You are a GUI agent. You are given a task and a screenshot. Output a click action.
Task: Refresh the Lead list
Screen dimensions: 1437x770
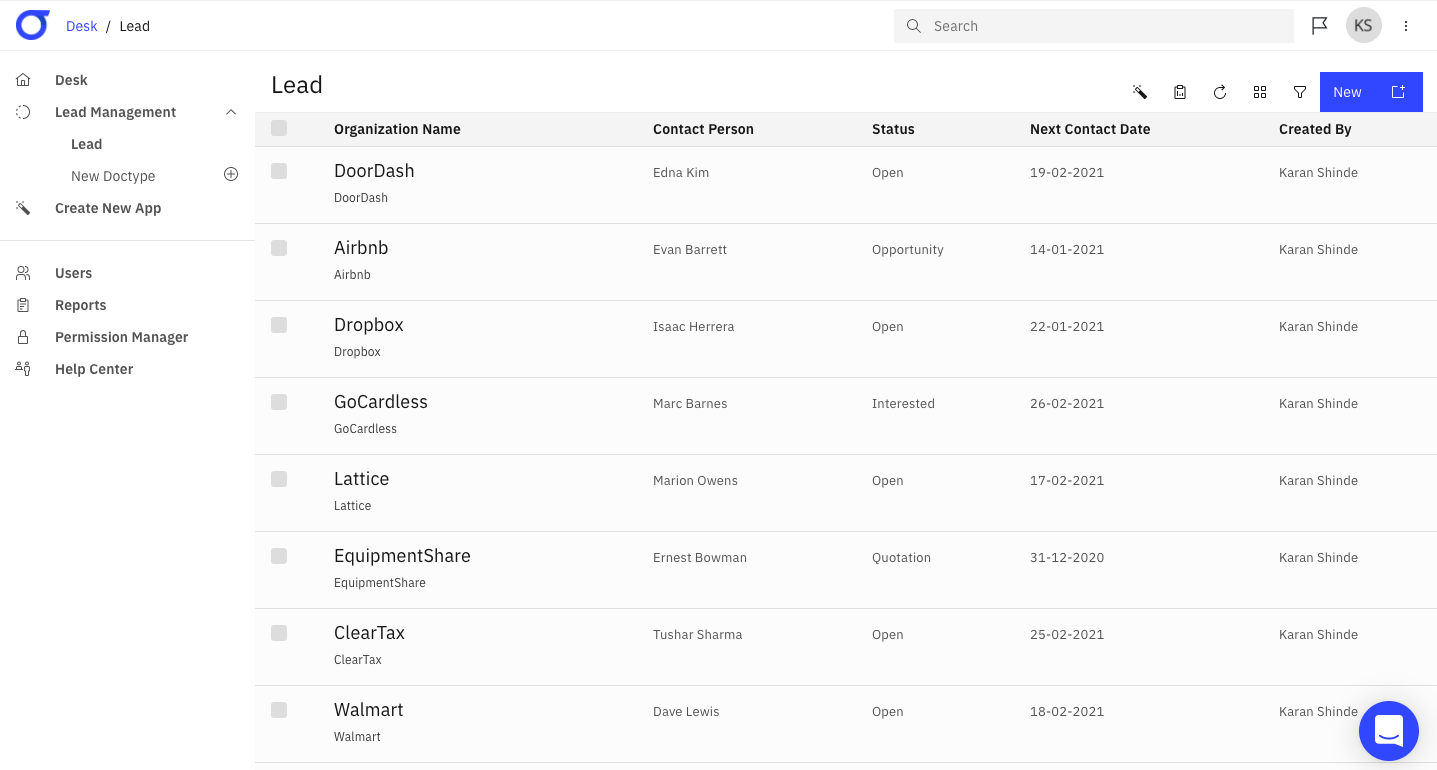[x=1220, y=92]
